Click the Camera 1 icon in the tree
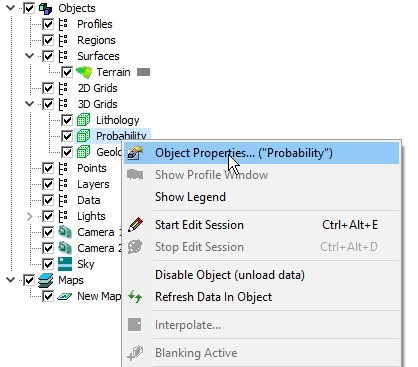This screenshot has height=367, width=418. pos(65,232)
